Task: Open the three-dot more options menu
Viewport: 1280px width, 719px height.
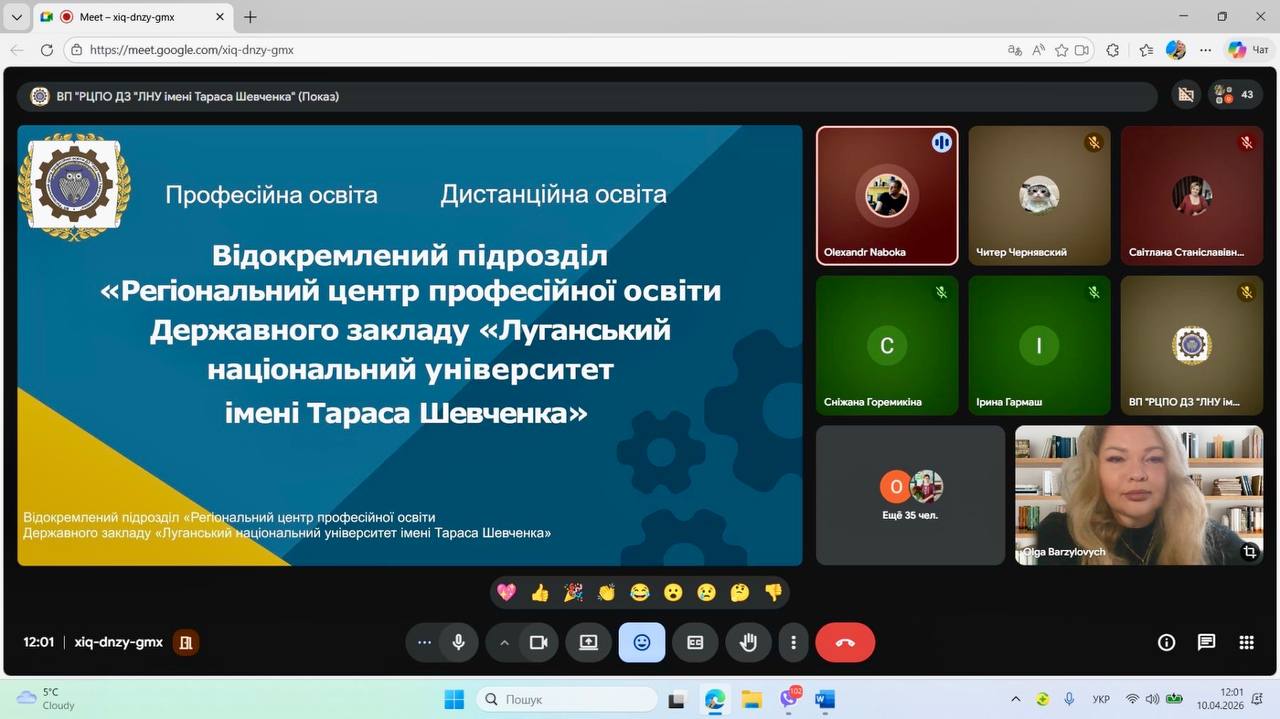Action: [x=794, y=643]
